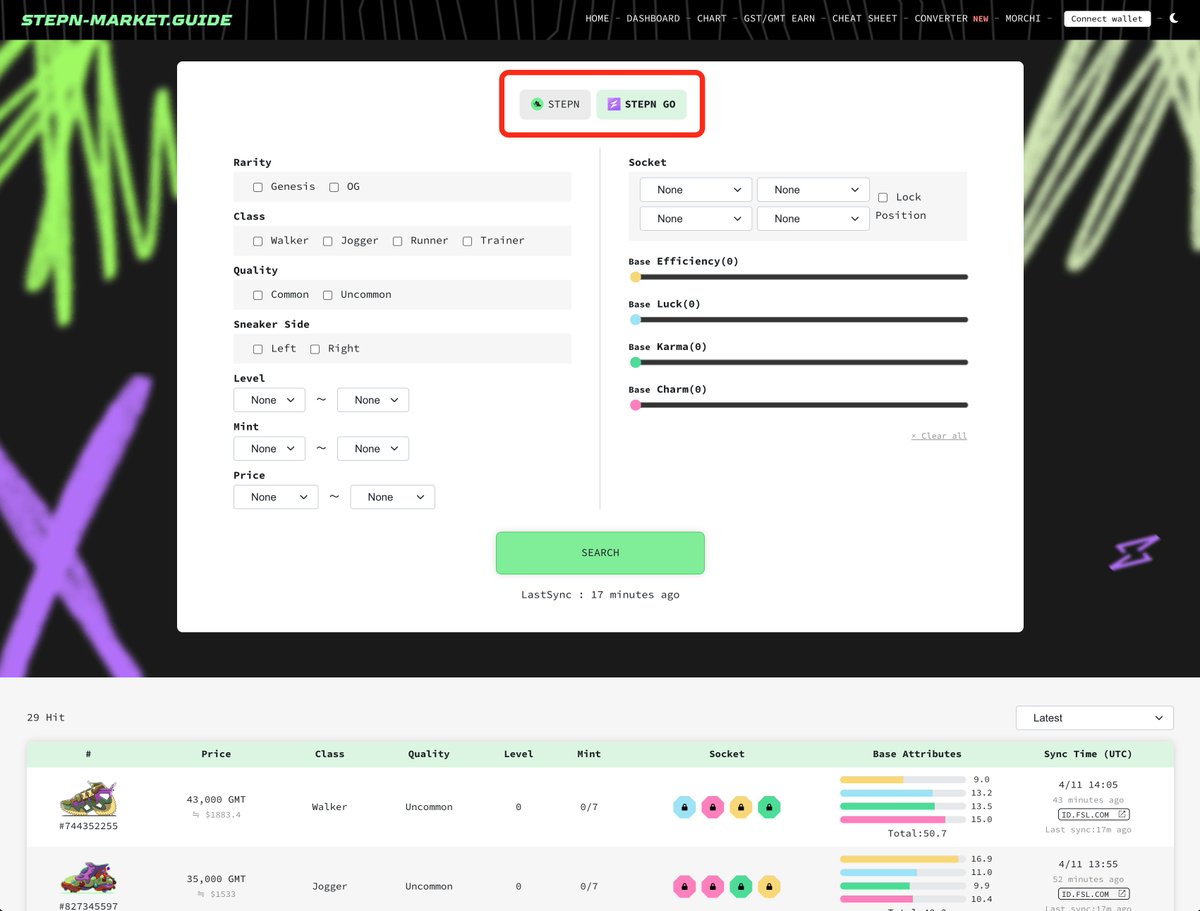1200x911 pixels.
Task: Click the green locked socket in the Walker row
Action: click(768, 807)
